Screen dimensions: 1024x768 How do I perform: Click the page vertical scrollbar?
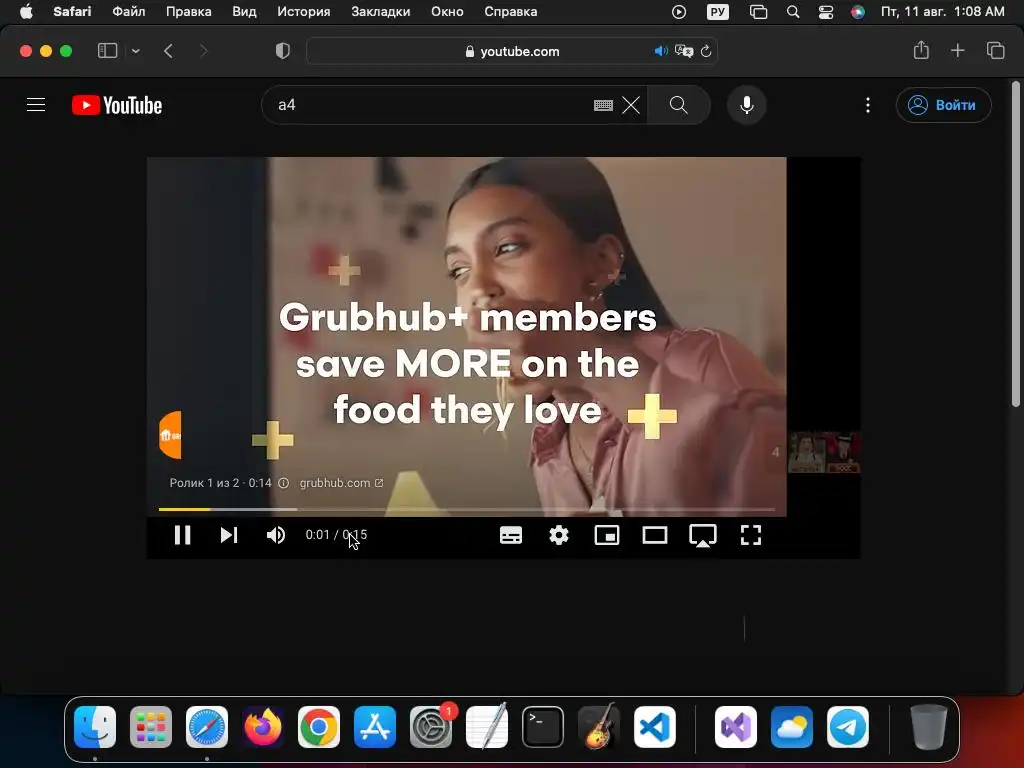[1016, 244]
